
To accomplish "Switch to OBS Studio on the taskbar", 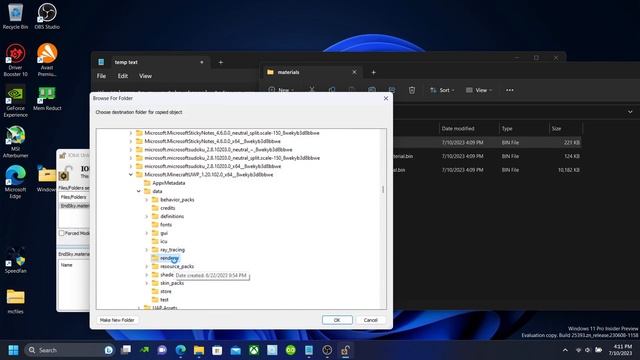I will coord(327,350).
